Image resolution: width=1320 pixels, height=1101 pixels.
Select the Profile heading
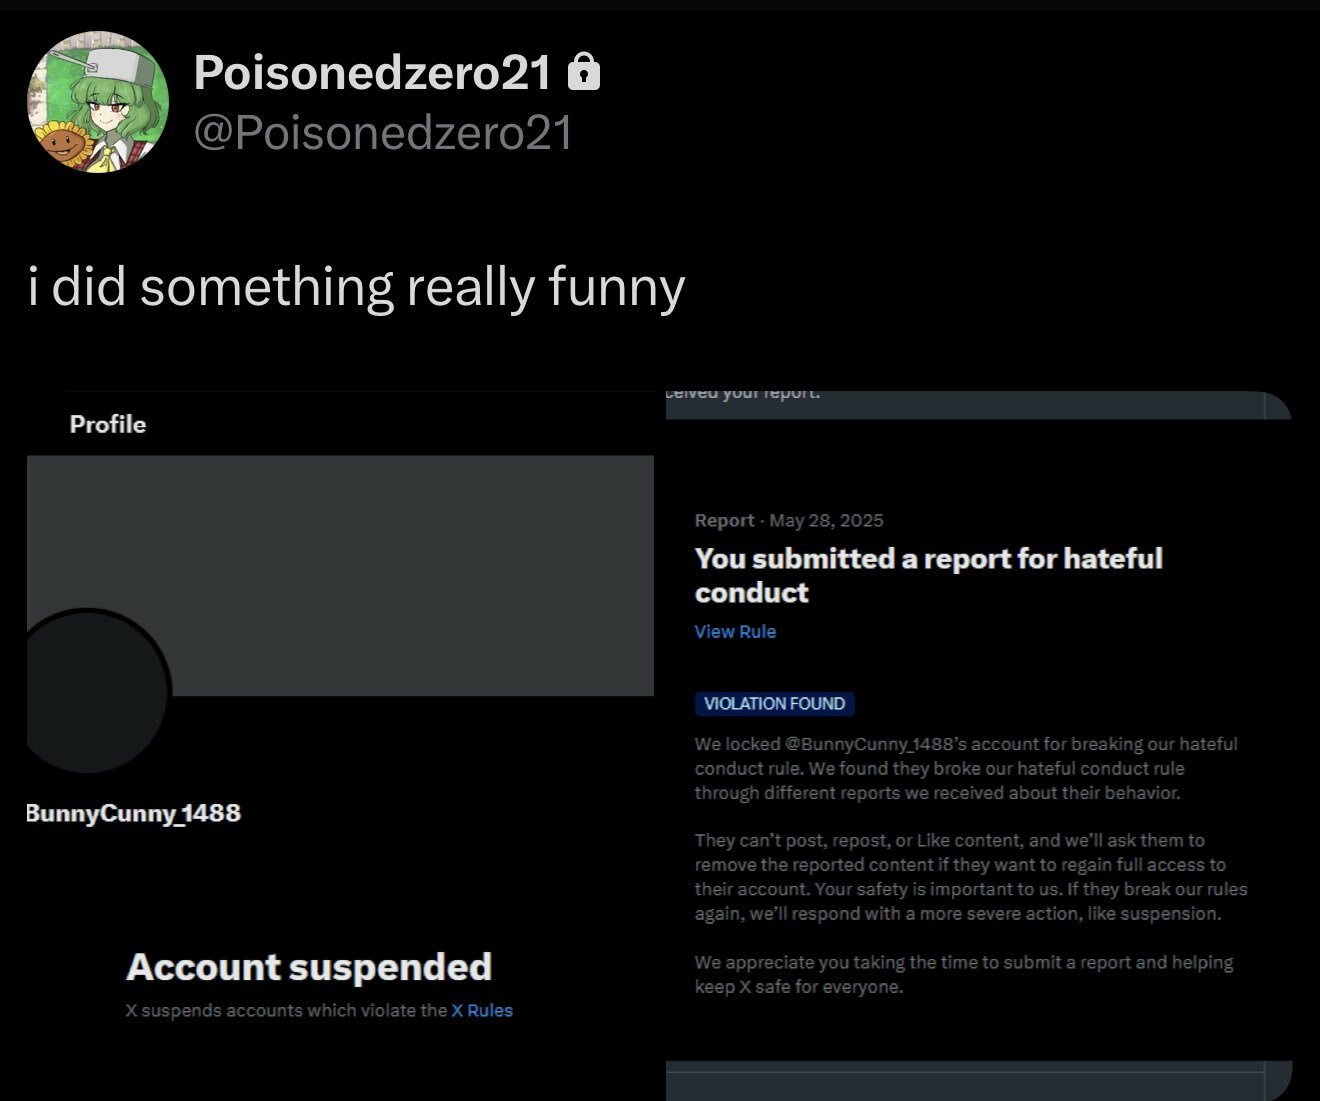(108, 424)
